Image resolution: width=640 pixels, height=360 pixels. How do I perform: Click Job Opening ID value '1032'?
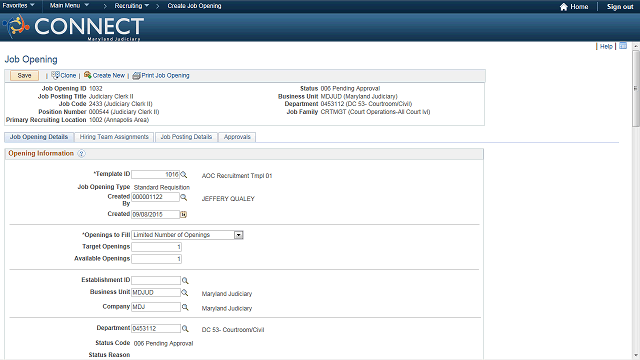[96, 89]
